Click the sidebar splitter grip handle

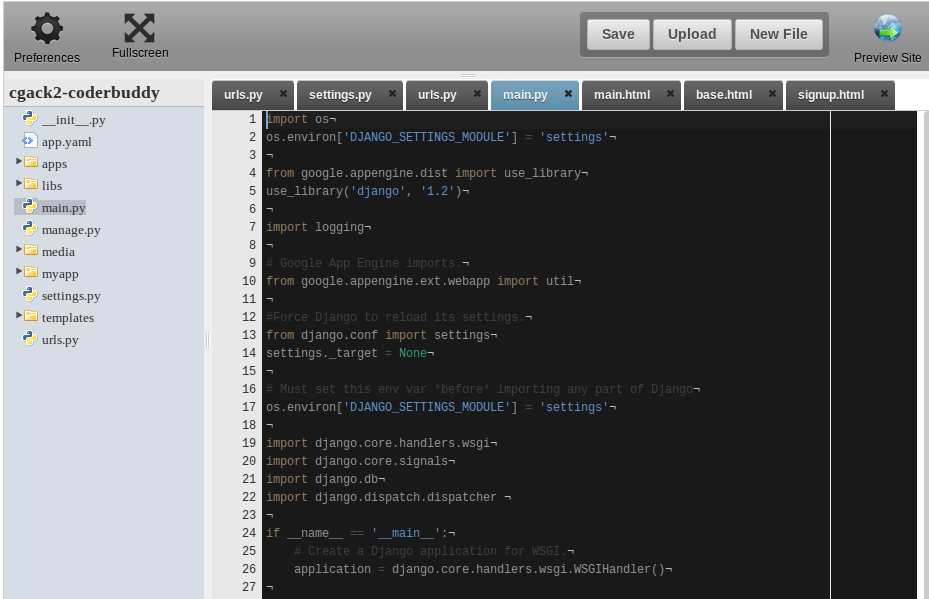(x=207, y=340)
